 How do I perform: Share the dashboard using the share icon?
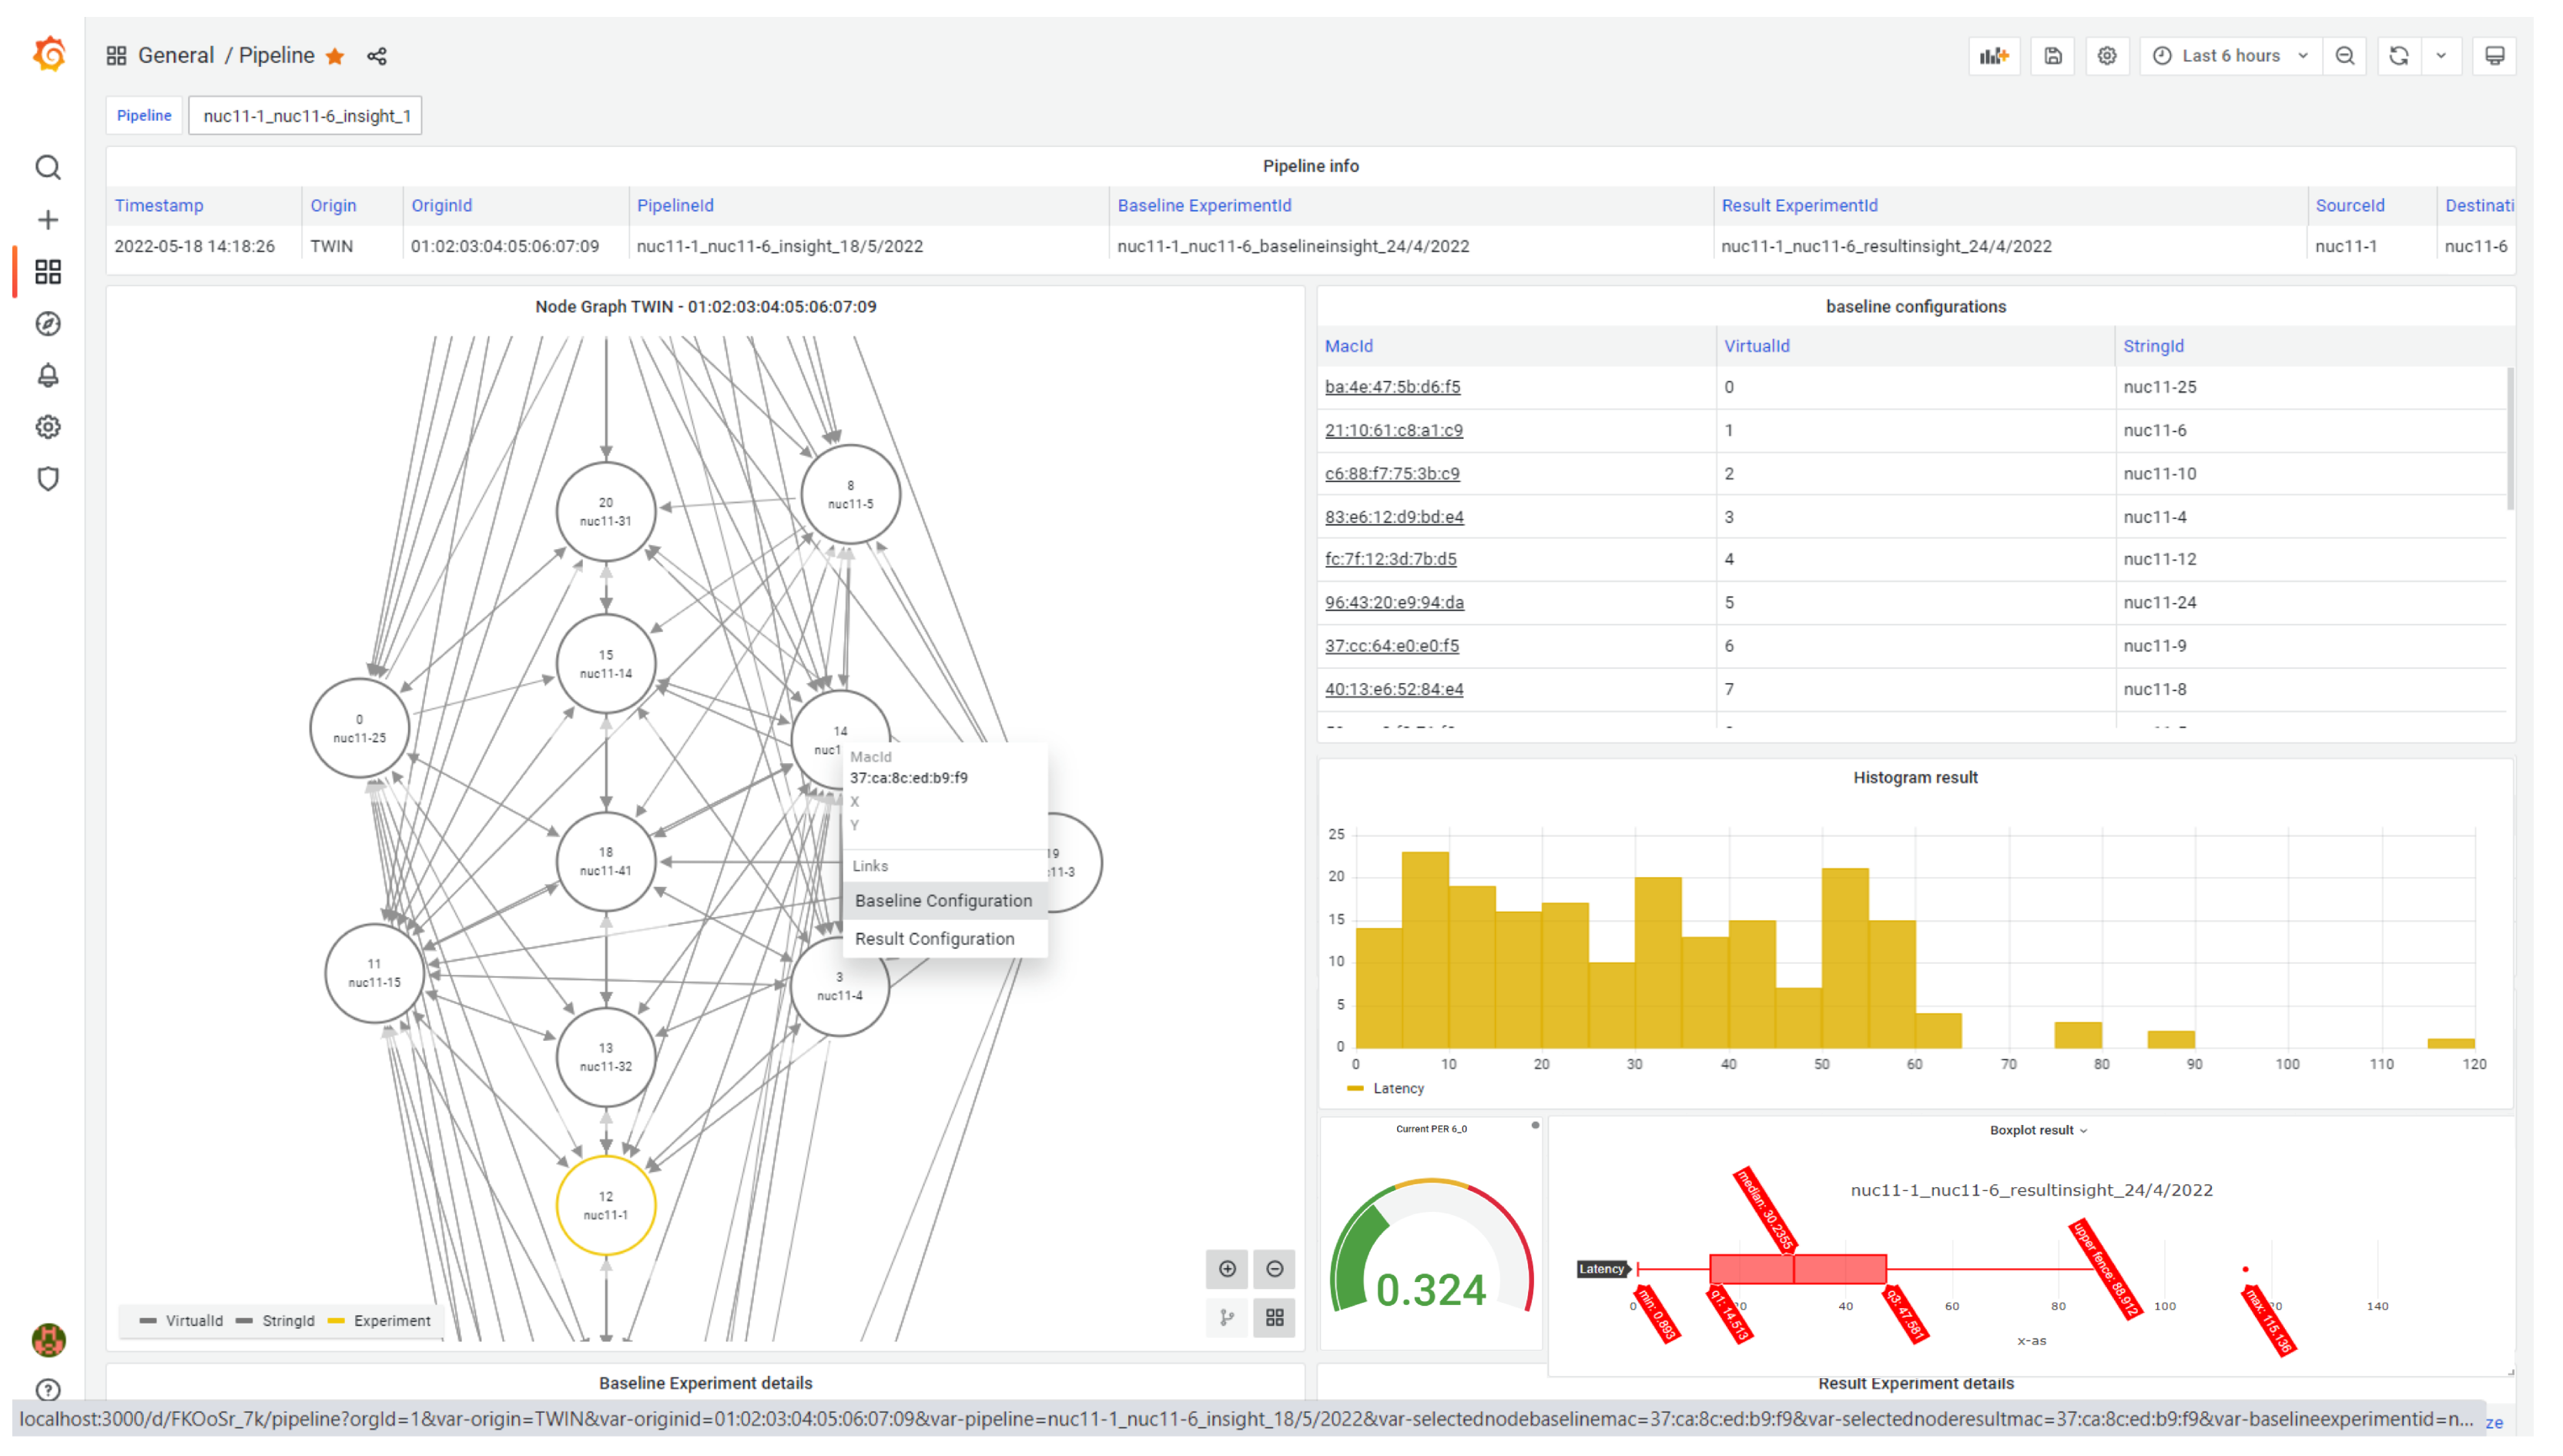[376, 56]
